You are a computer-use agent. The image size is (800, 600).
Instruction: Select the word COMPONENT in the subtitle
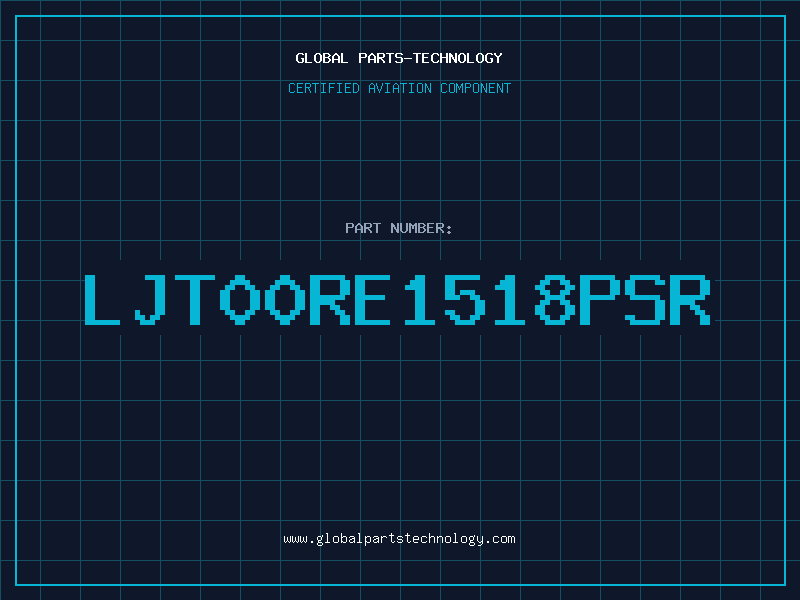click(x=476, y=88)
